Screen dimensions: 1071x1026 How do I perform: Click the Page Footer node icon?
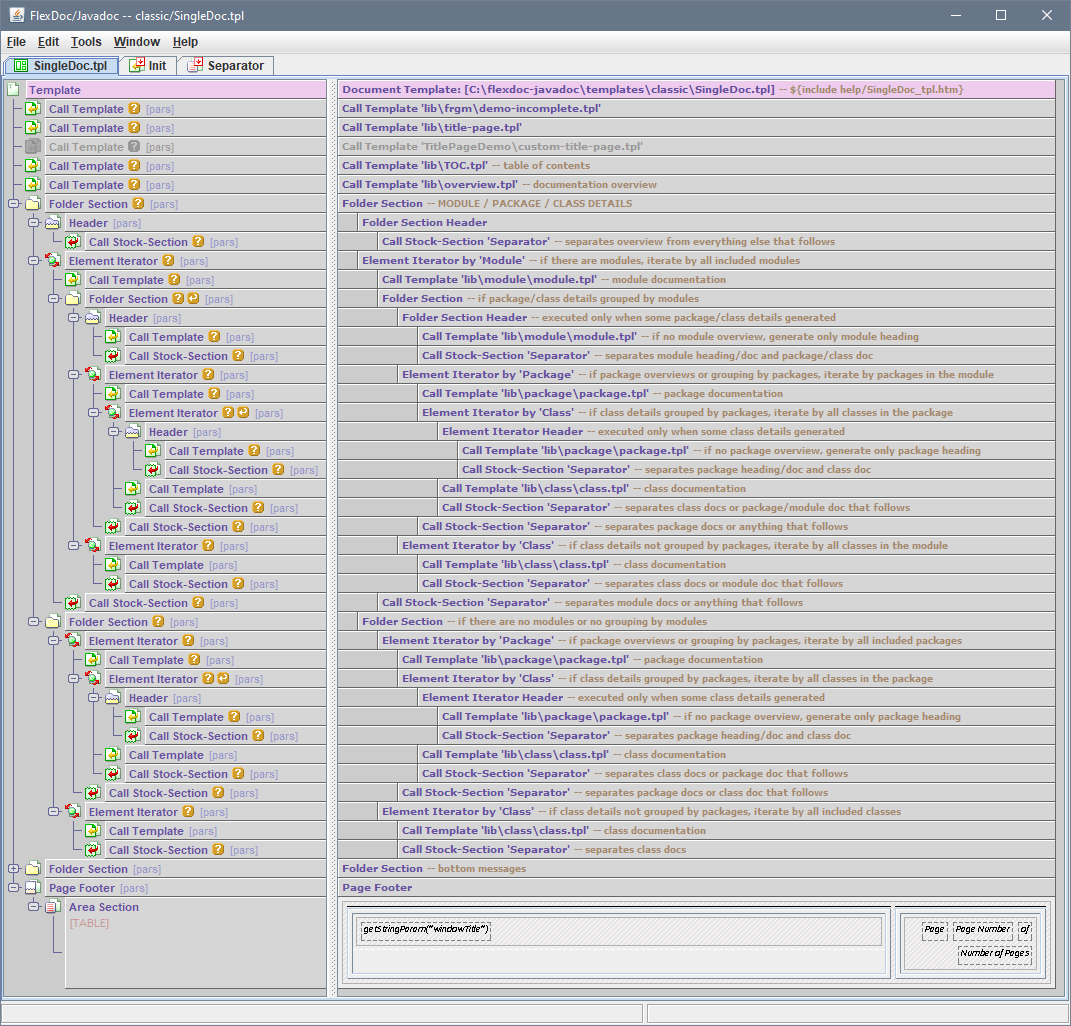click(x=32, y=888)
